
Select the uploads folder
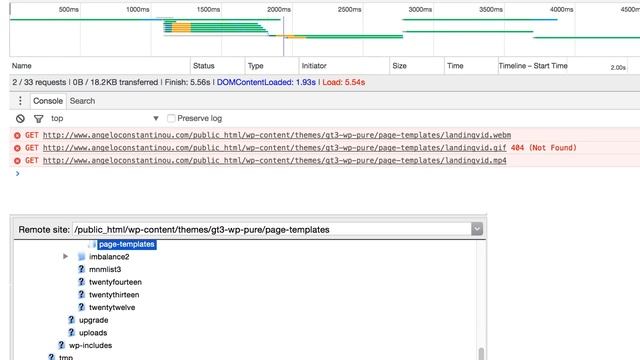[93, 333]
